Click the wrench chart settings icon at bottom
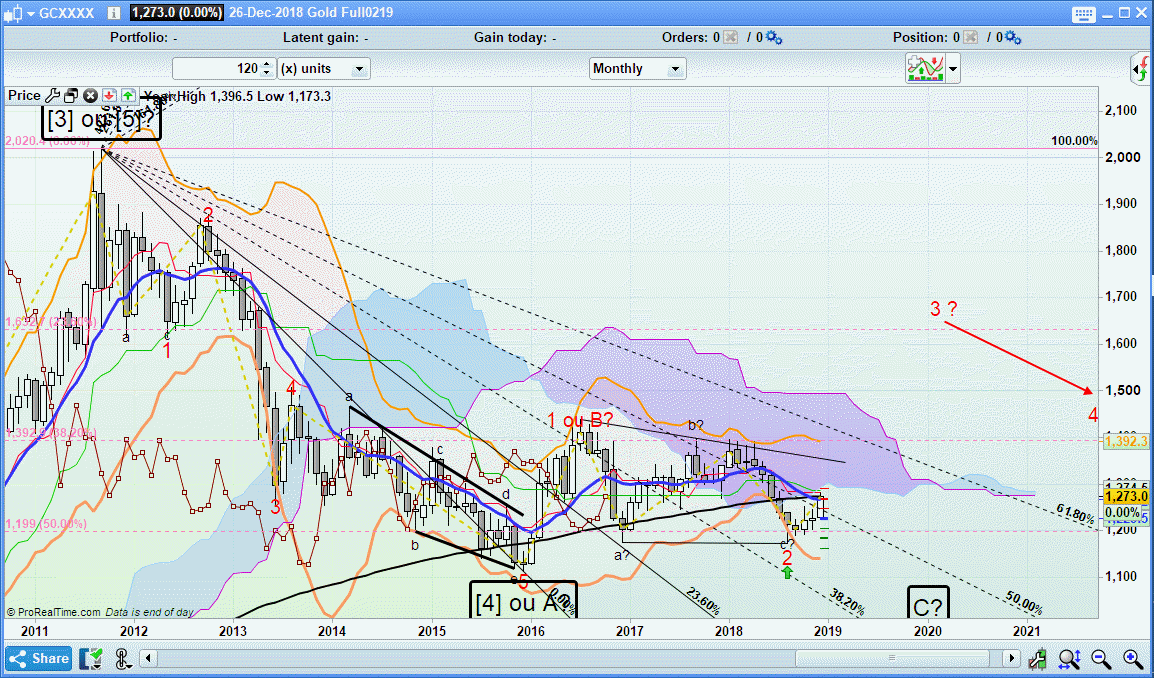The image size is (1154, 678). (x=1038, y=658)
